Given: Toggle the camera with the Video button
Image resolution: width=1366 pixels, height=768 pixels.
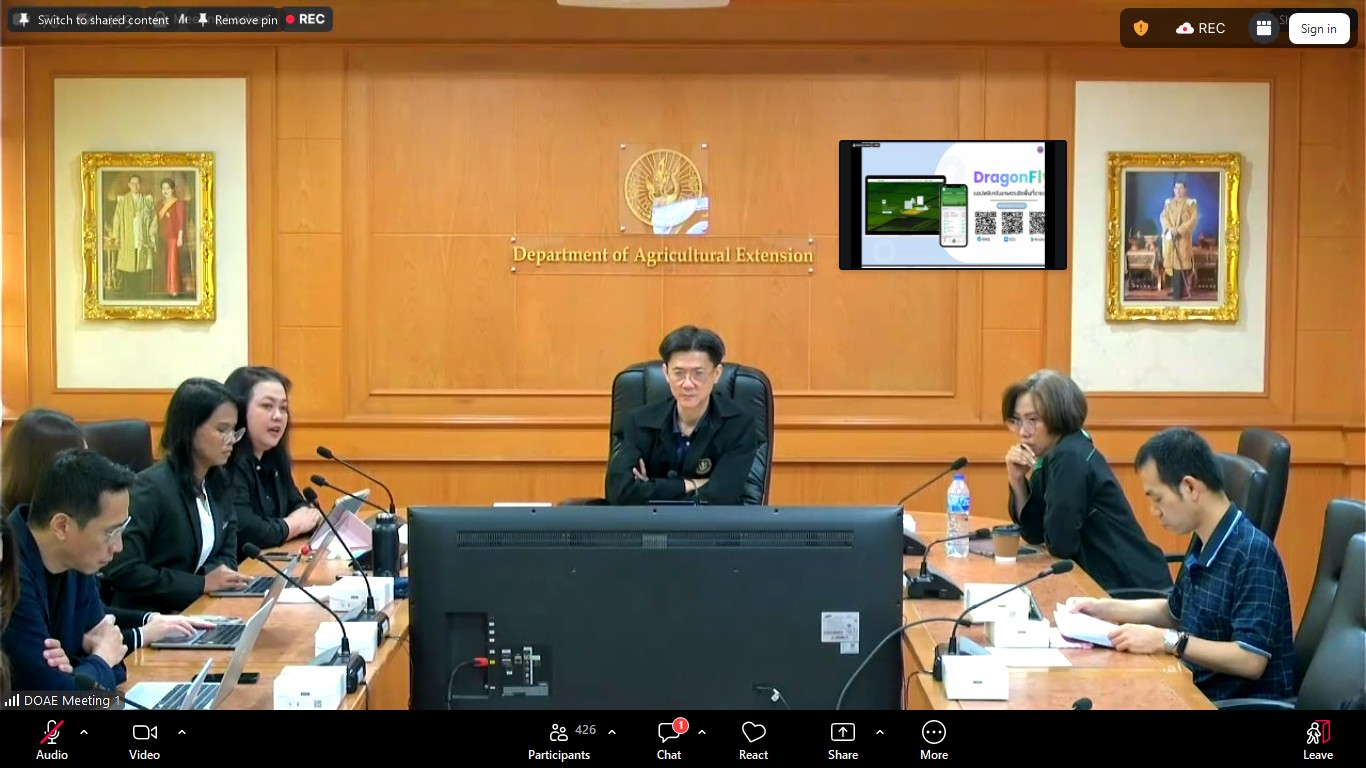Looking at the screenshot, I should point(144,740).
